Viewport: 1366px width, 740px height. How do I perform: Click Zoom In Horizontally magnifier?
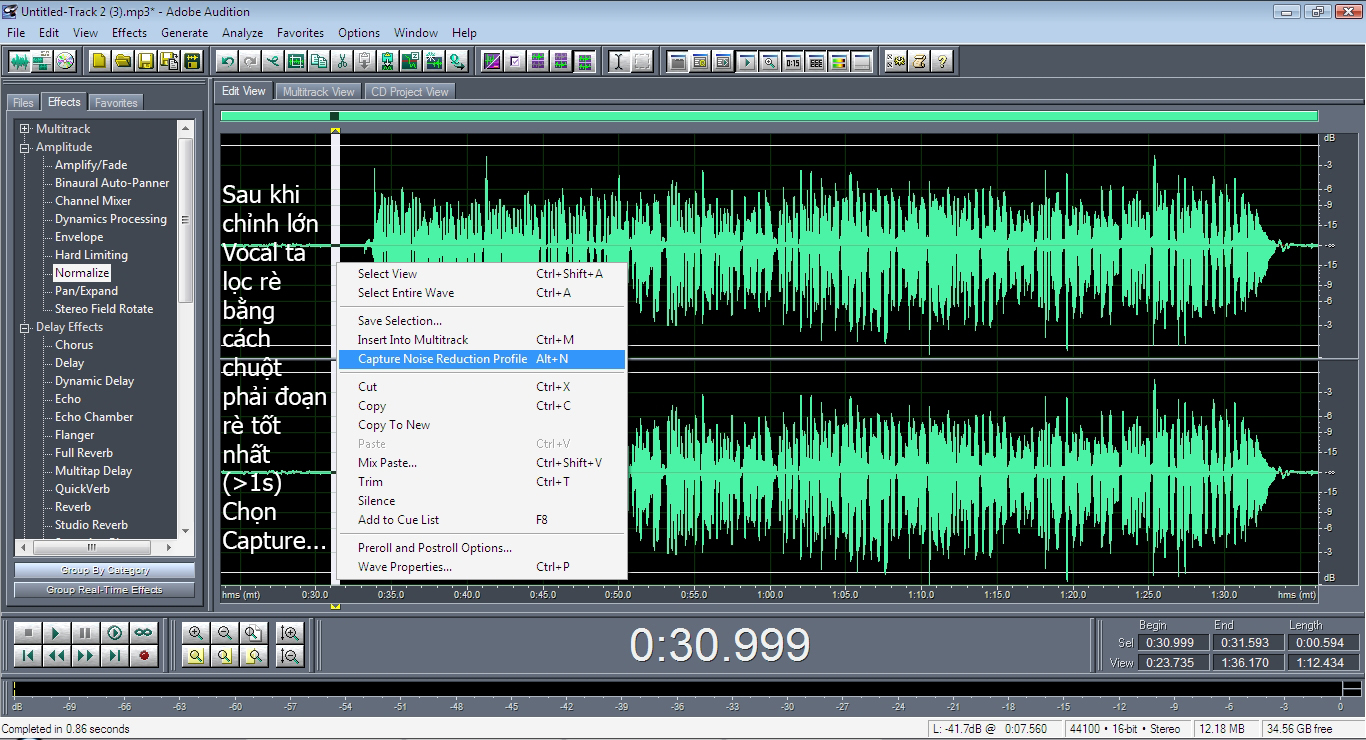click(196, 633)
